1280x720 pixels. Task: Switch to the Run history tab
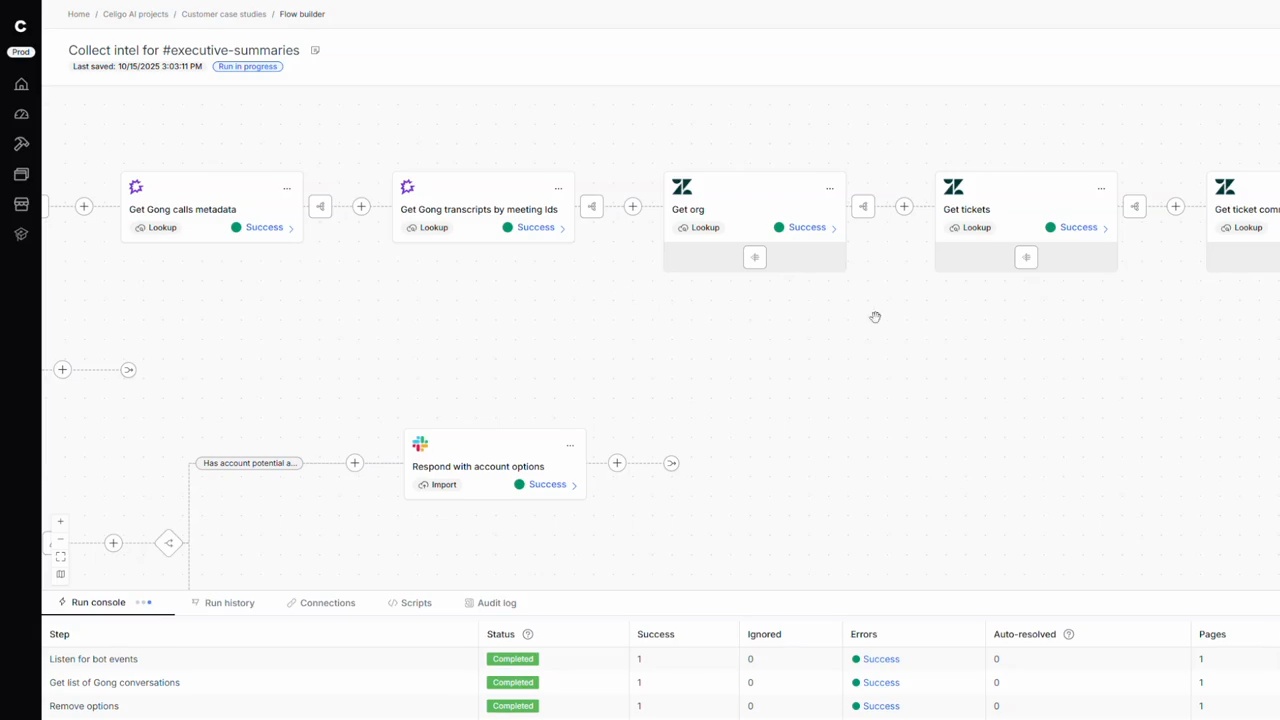(229, 603)
